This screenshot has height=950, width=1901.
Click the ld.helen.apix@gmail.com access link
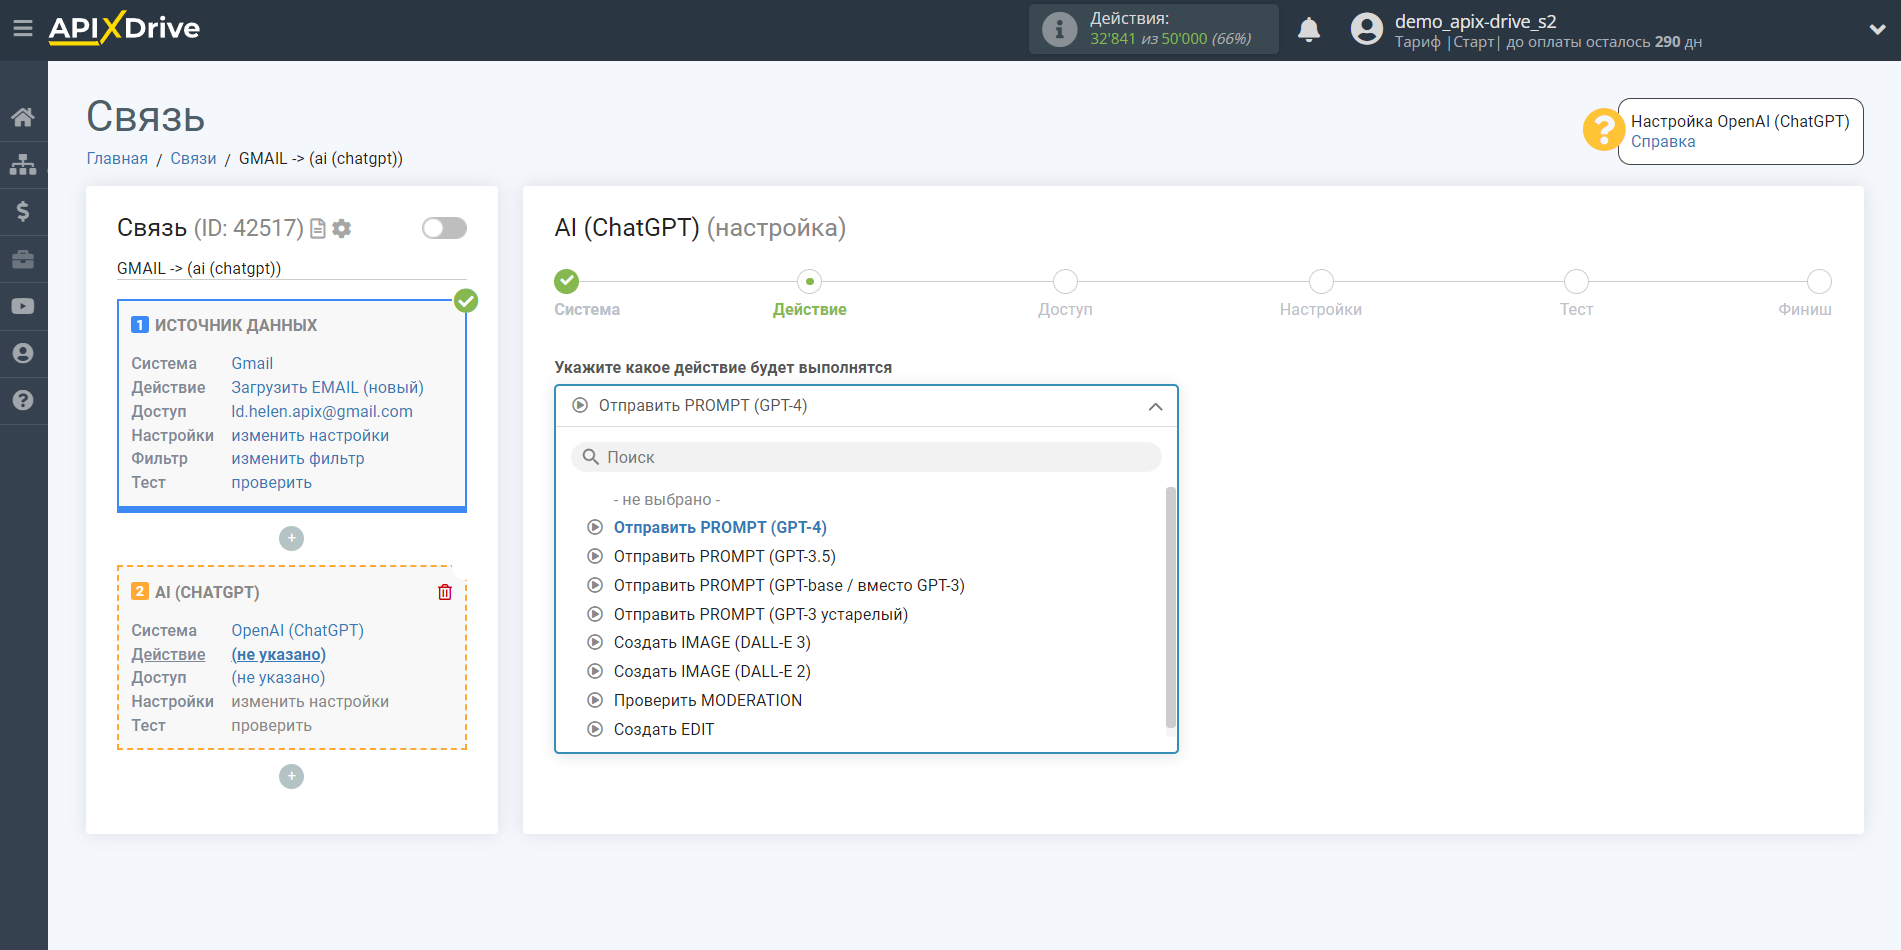tap(322, 411)
